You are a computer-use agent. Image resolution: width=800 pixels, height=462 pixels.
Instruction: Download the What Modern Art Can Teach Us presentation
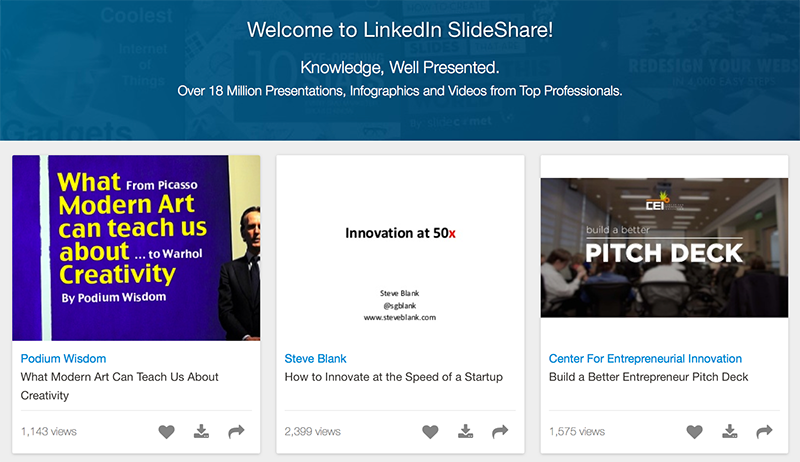click(x=201, y=431)
